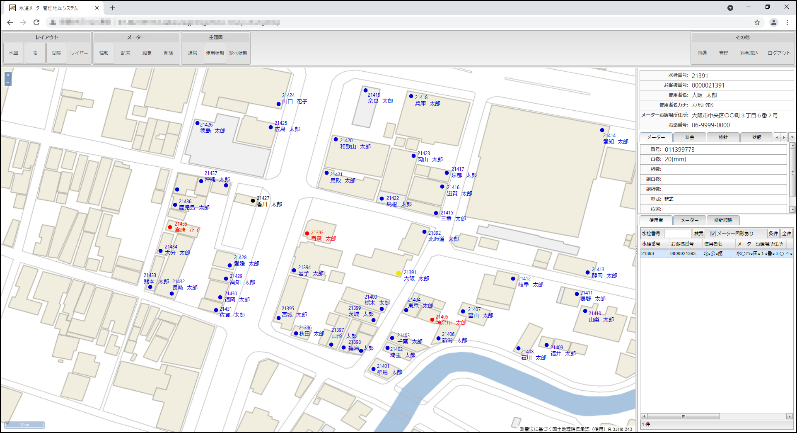Viewport: 797px width, 433px height.
Task: Go back in the browser
Action: 10,22
